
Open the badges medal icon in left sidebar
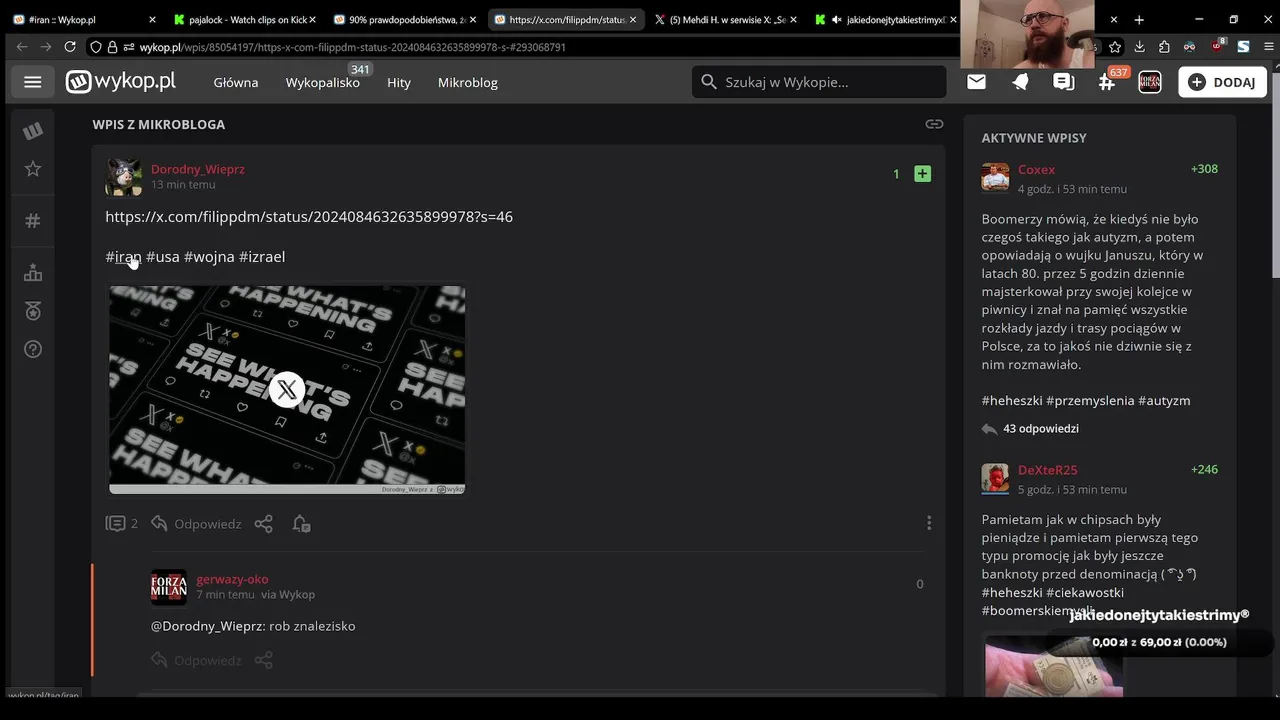coord(33,311)
